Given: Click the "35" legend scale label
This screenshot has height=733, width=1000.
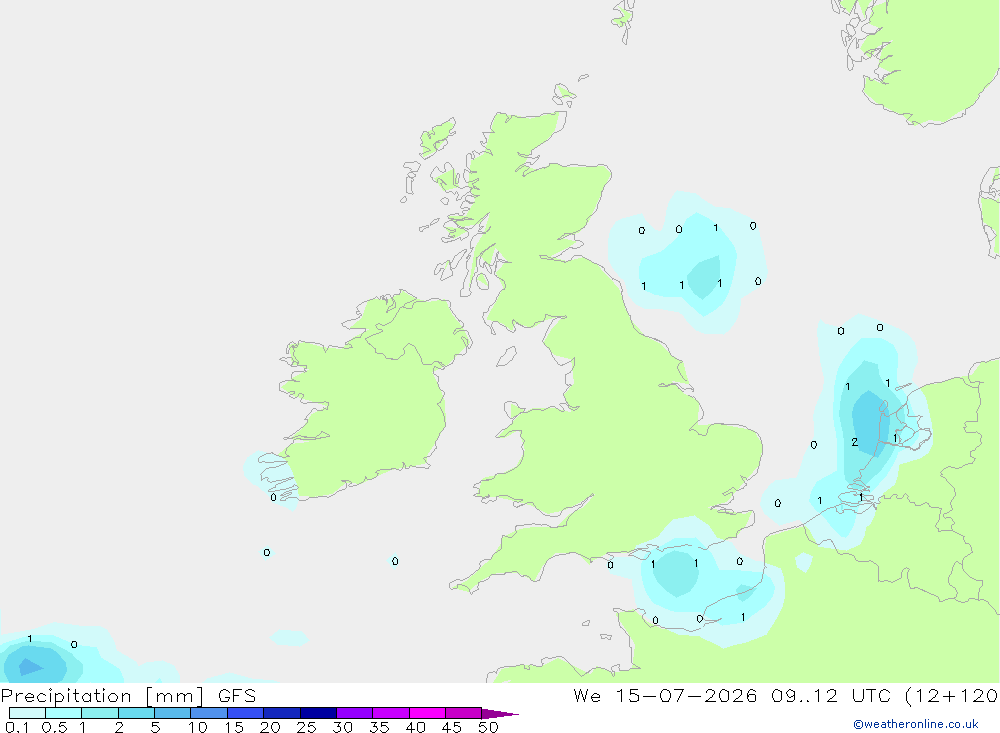Looking at the screenshot, I should 379,727.
